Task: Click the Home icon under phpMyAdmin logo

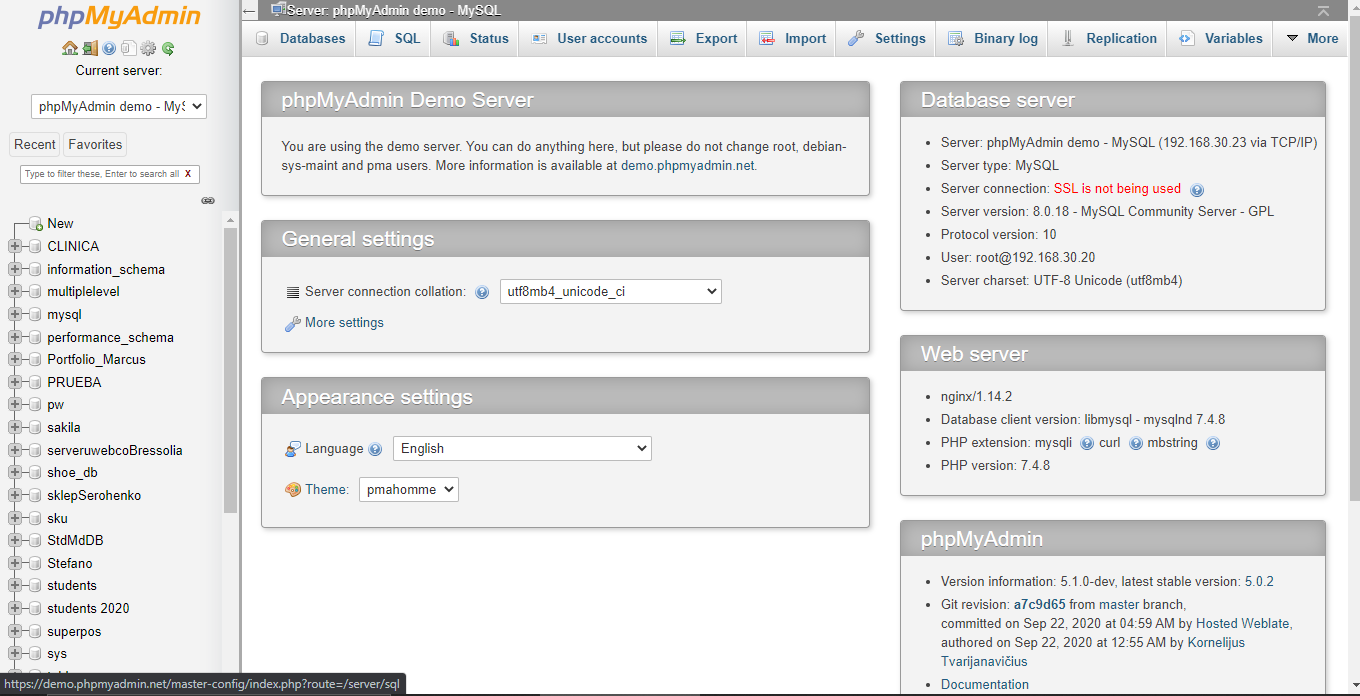Action: coord(70,48)
